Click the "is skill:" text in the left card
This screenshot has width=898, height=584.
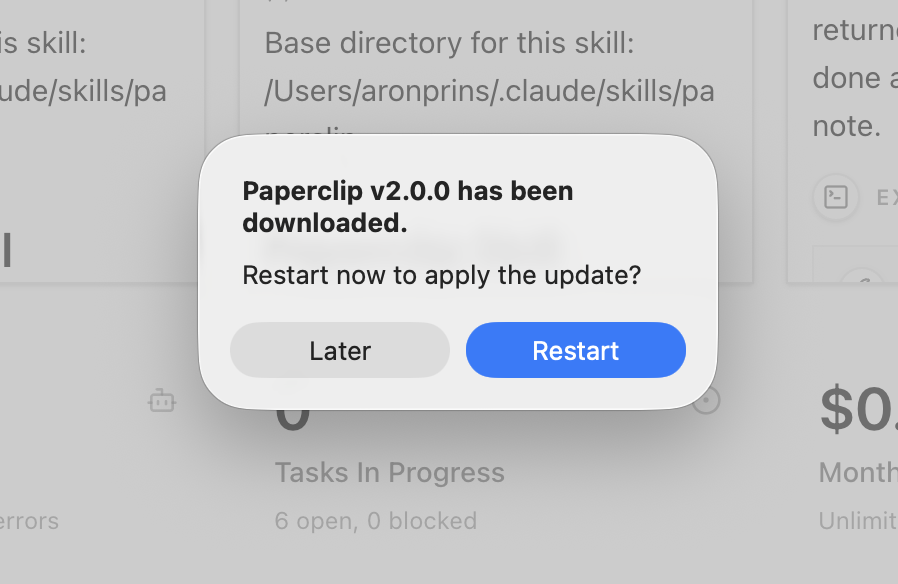coord(43,44)
